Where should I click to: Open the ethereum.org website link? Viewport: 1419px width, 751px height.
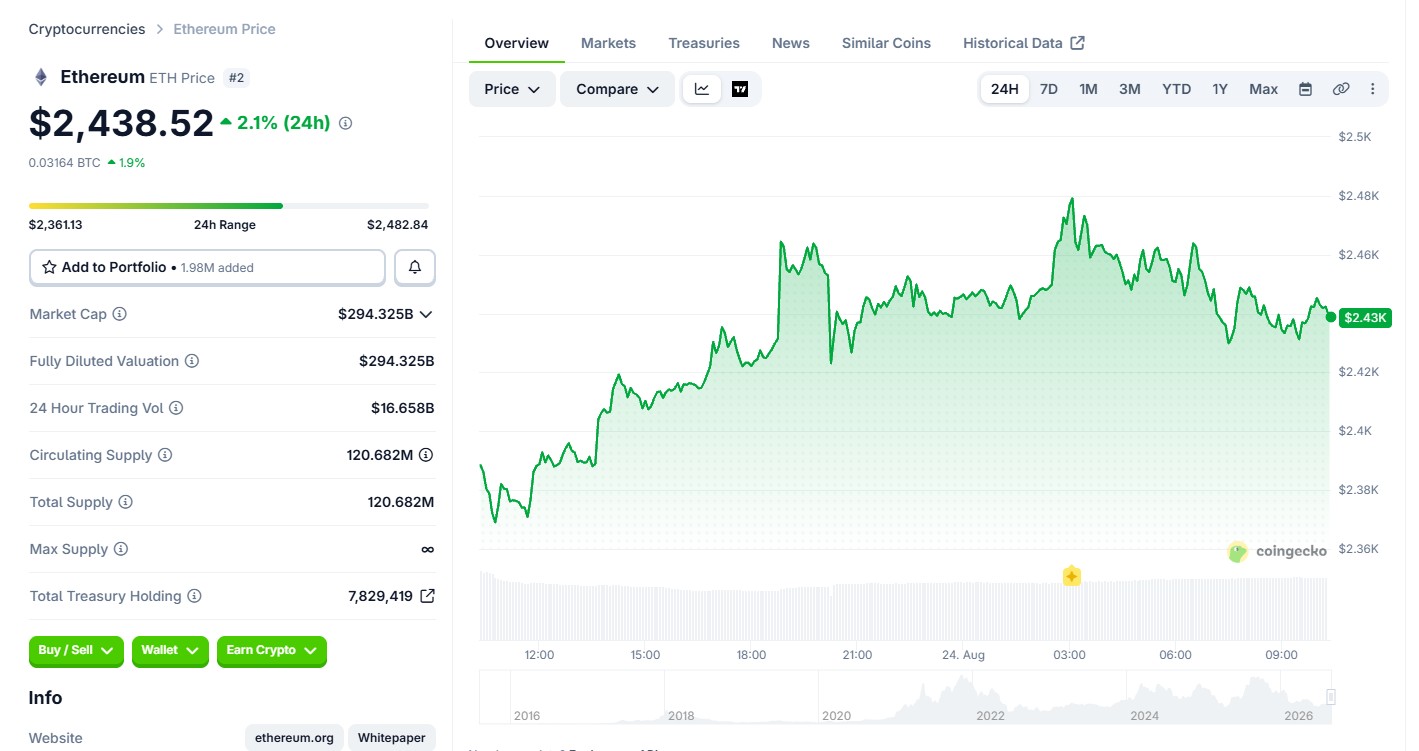click(294, 738)
